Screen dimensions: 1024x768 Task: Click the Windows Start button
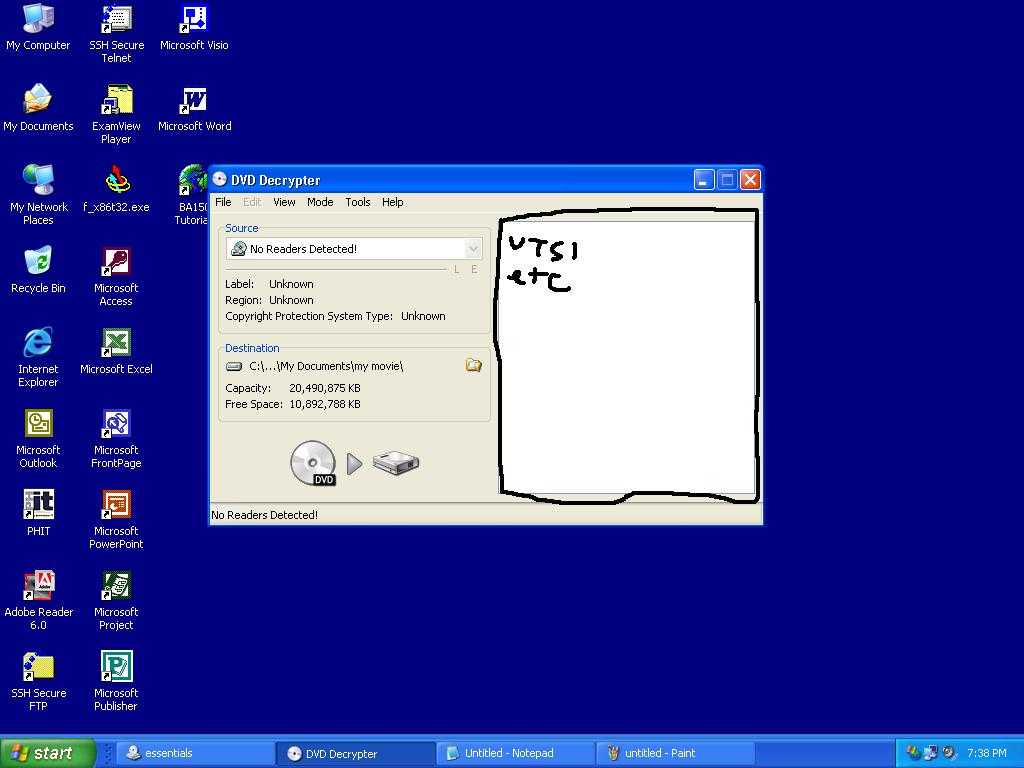coord(48,753)
